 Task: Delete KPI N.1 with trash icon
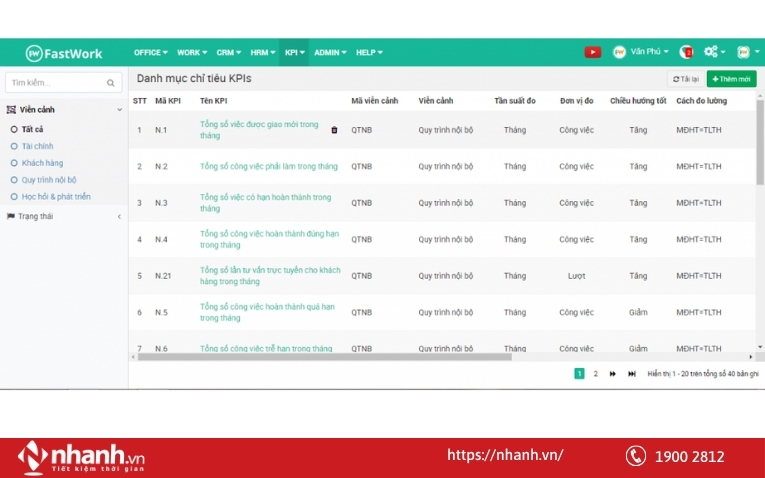[334, 130]
